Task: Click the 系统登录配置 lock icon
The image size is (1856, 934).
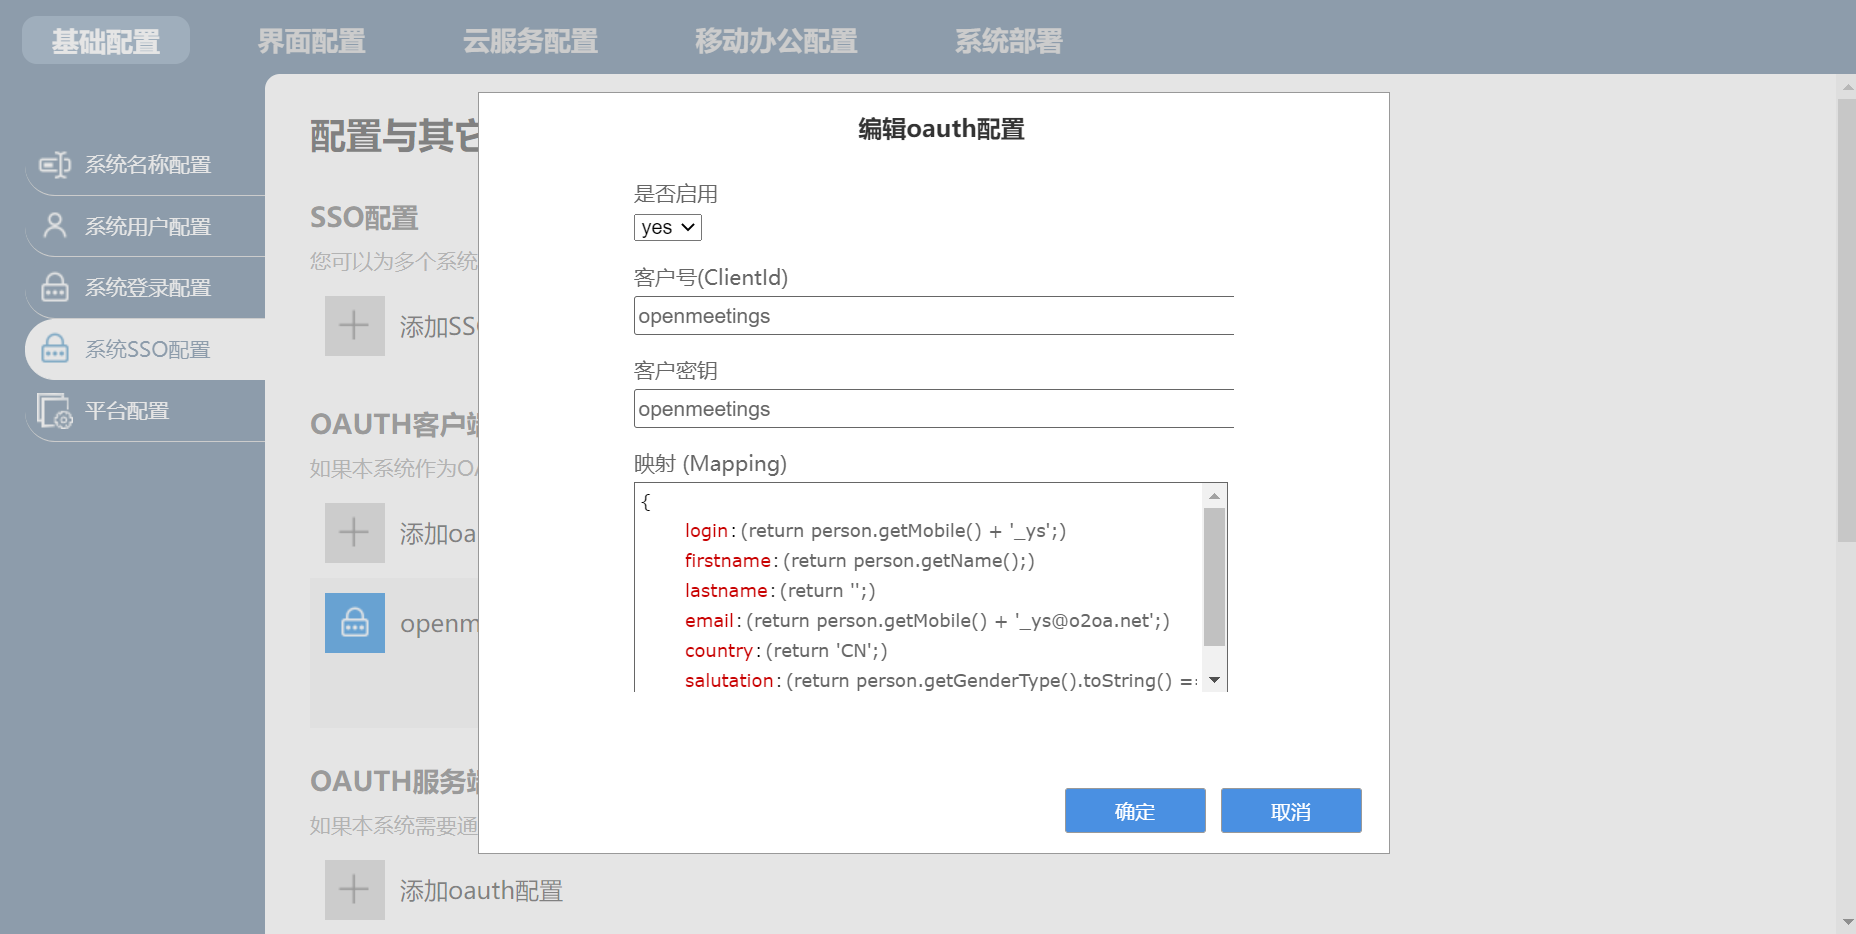Action: [55, 288]
